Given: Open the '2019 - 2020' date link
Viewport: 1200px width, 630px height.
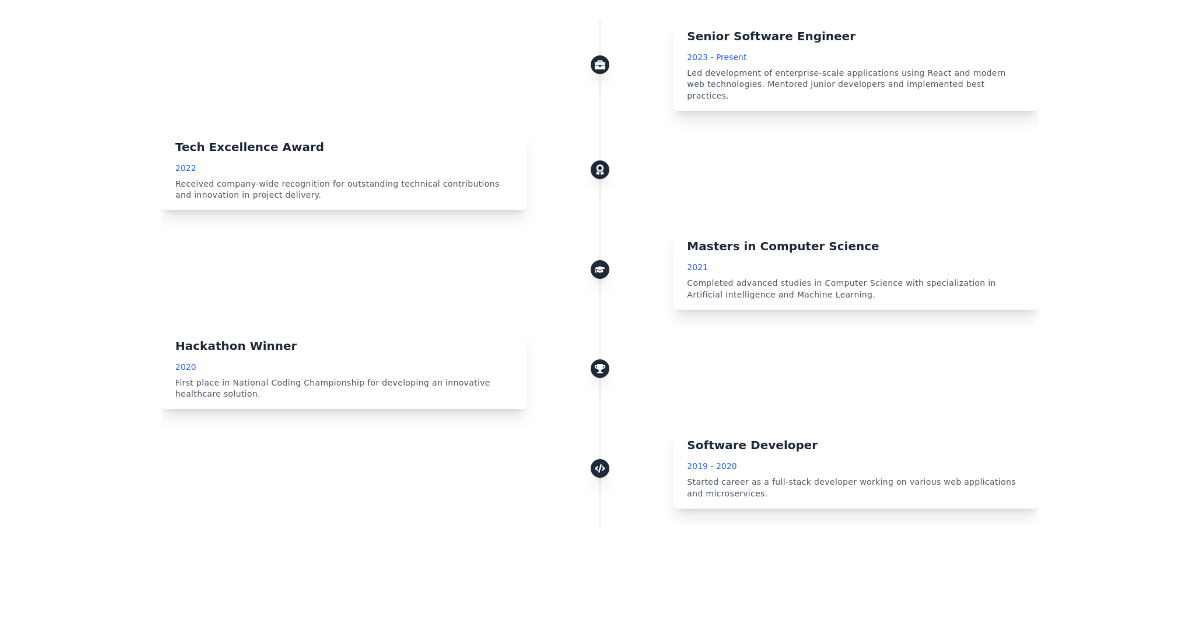Looking at the screenshot, I should pyautogui.click(x=711, y=466).
